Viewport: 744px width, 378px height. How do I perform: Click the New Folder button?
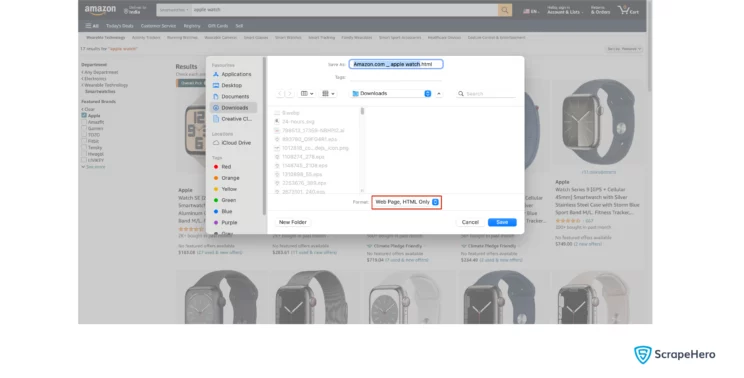pos(293,222)
